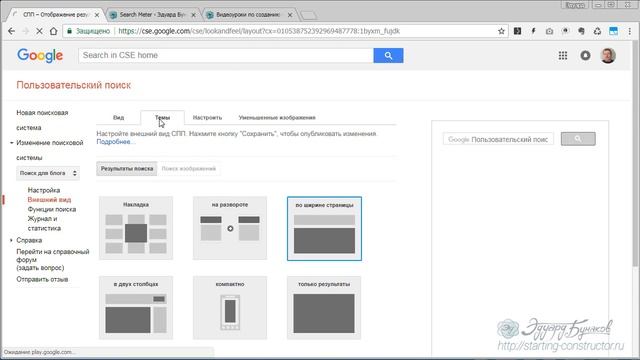
Task: Go back with the browser back arrow
Action: [11, 31]
